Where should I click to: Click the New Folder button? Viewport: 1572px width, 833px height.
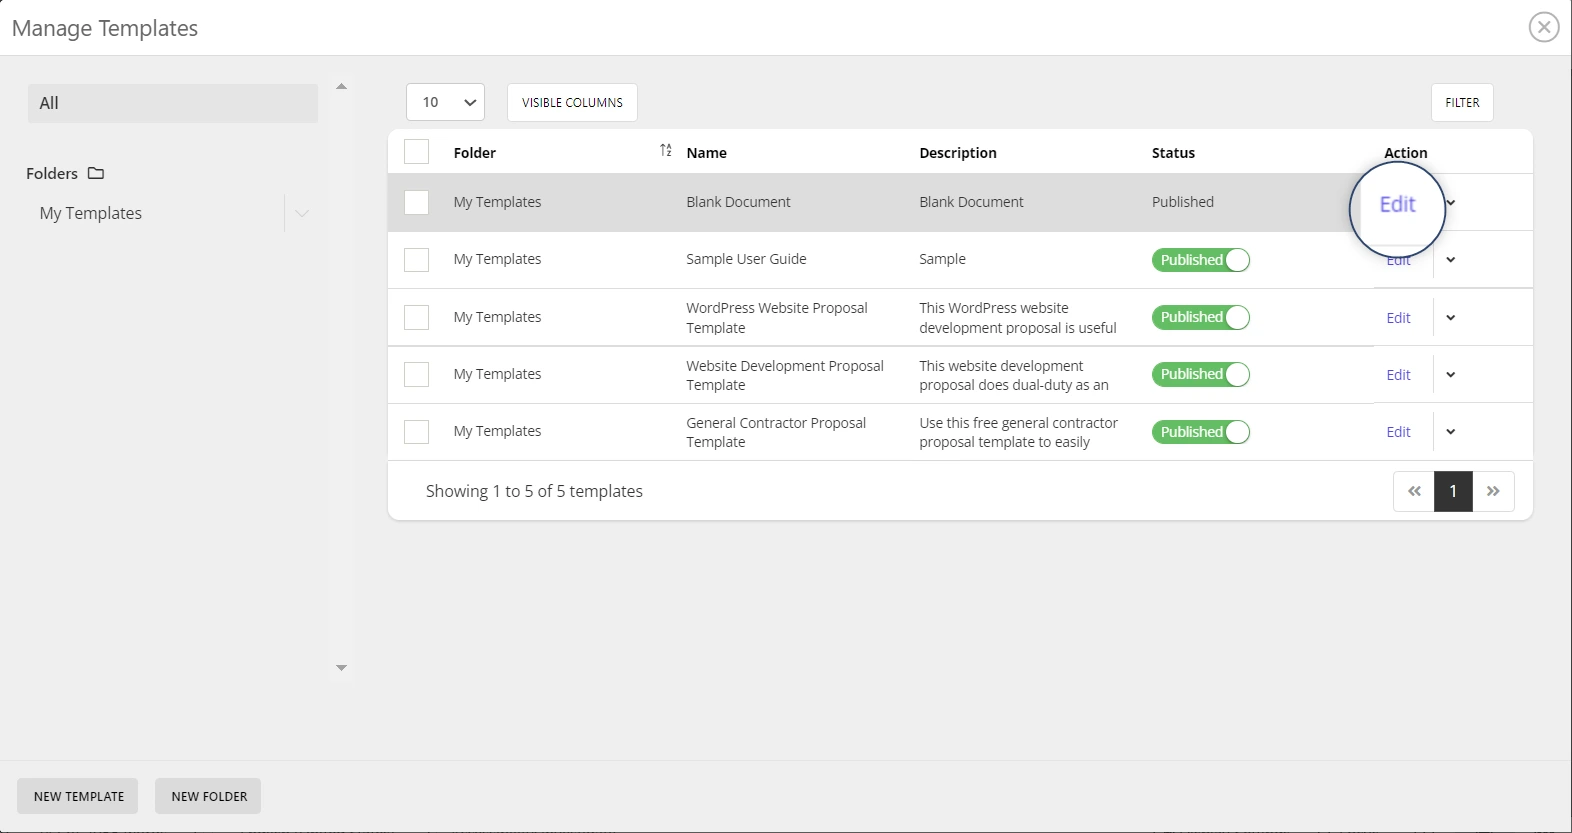point(209,796)
